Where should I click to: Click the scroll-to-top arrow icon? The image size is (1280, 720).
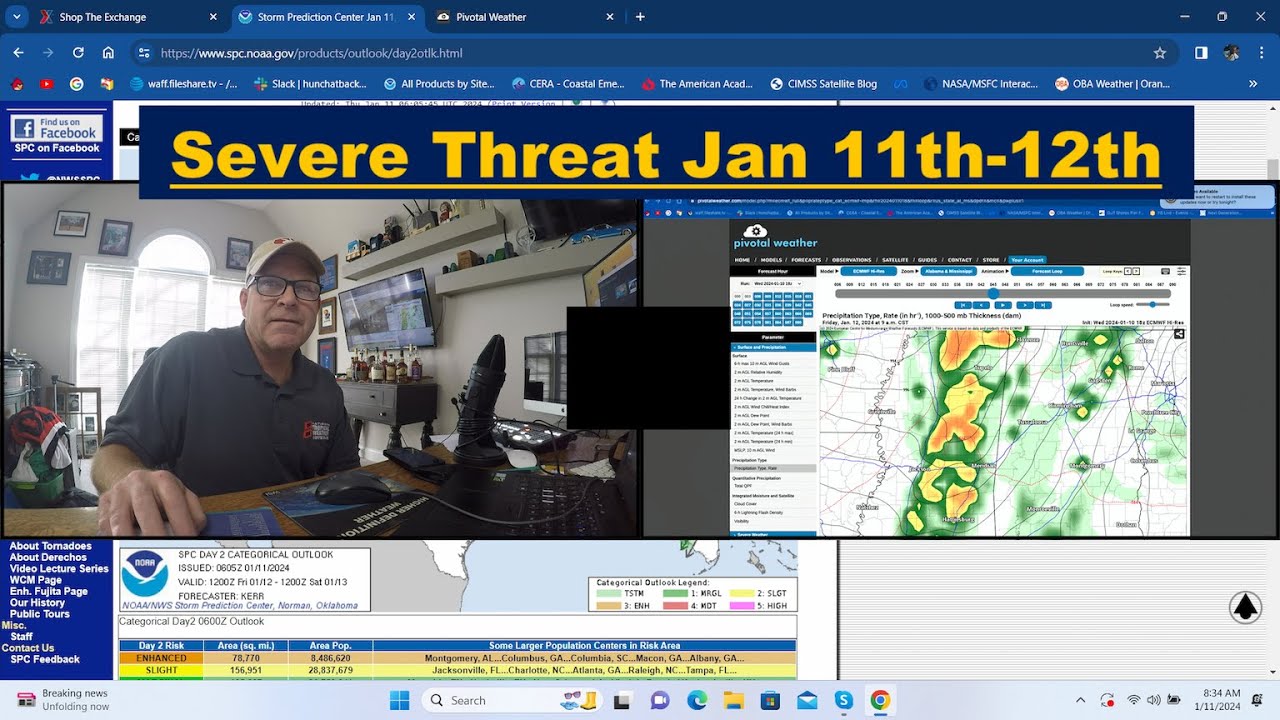click(1245, 607)
